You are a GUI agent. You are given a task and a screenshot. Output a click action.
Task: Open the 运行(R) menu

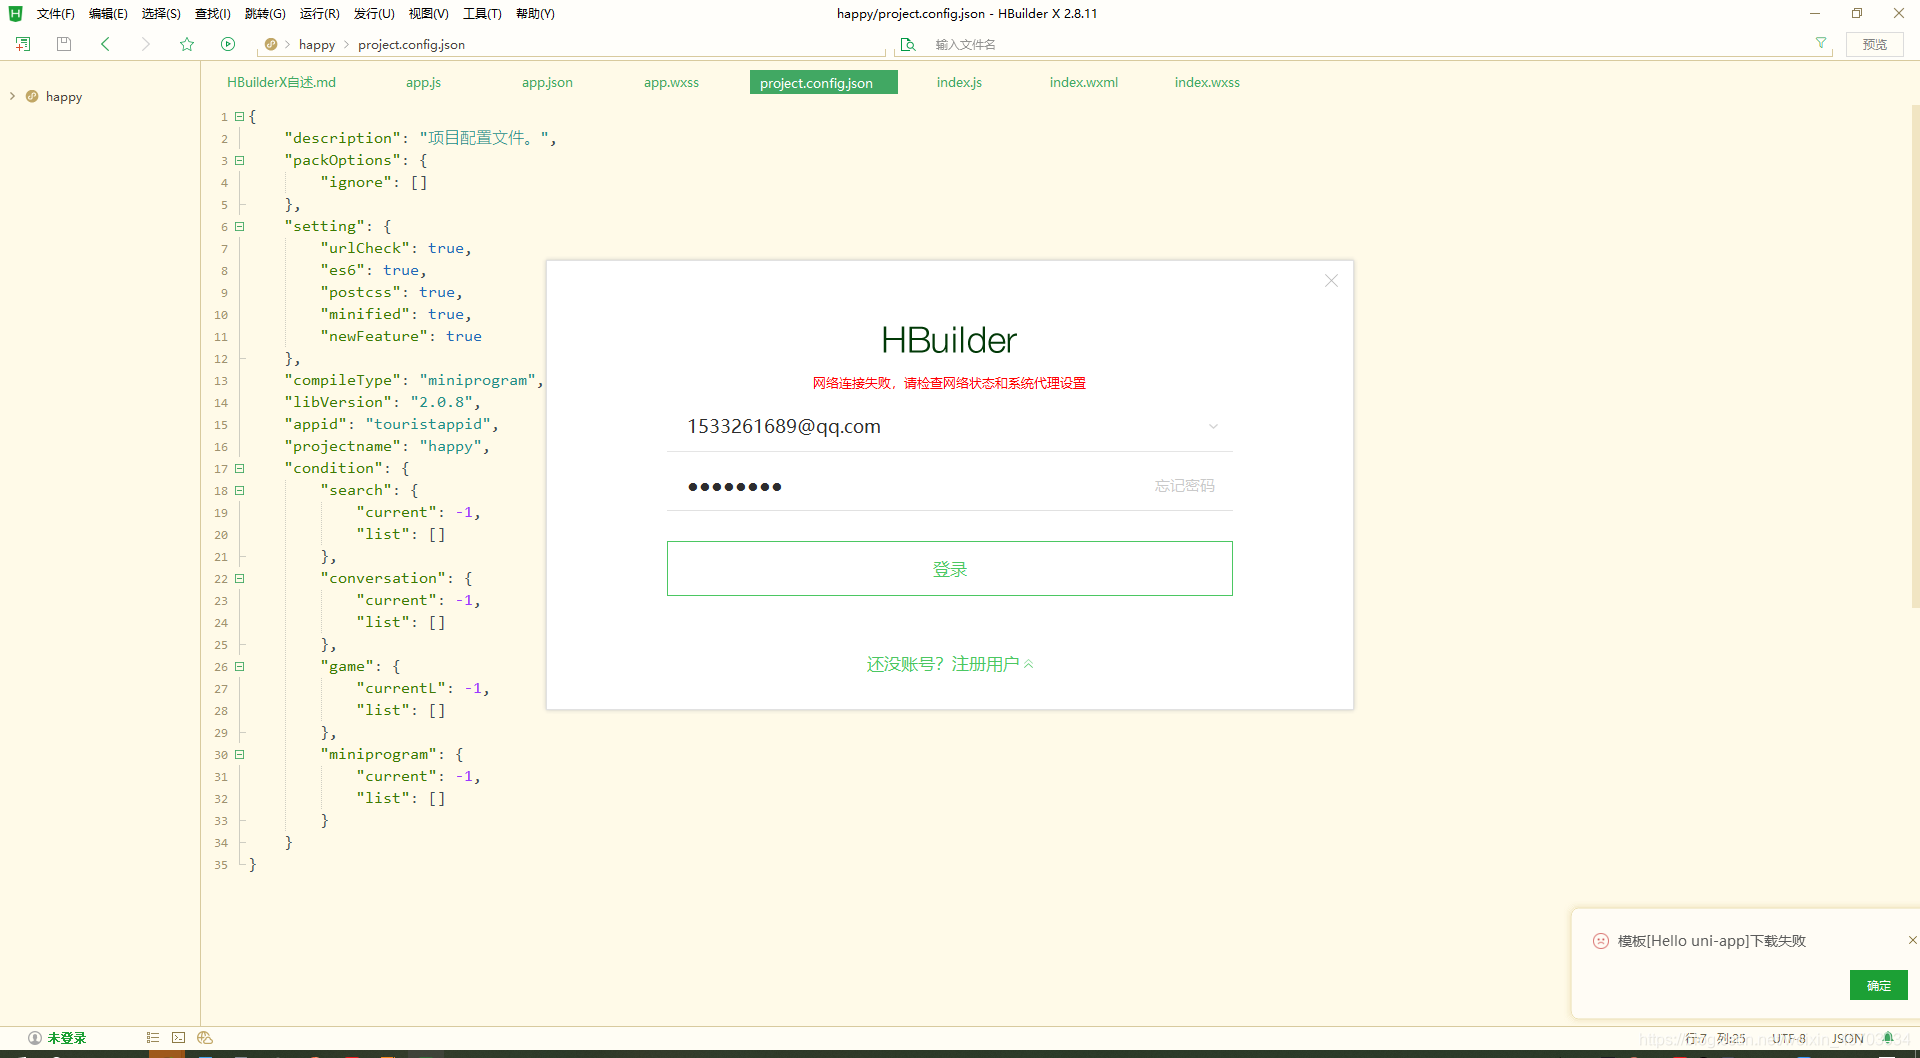320,14
